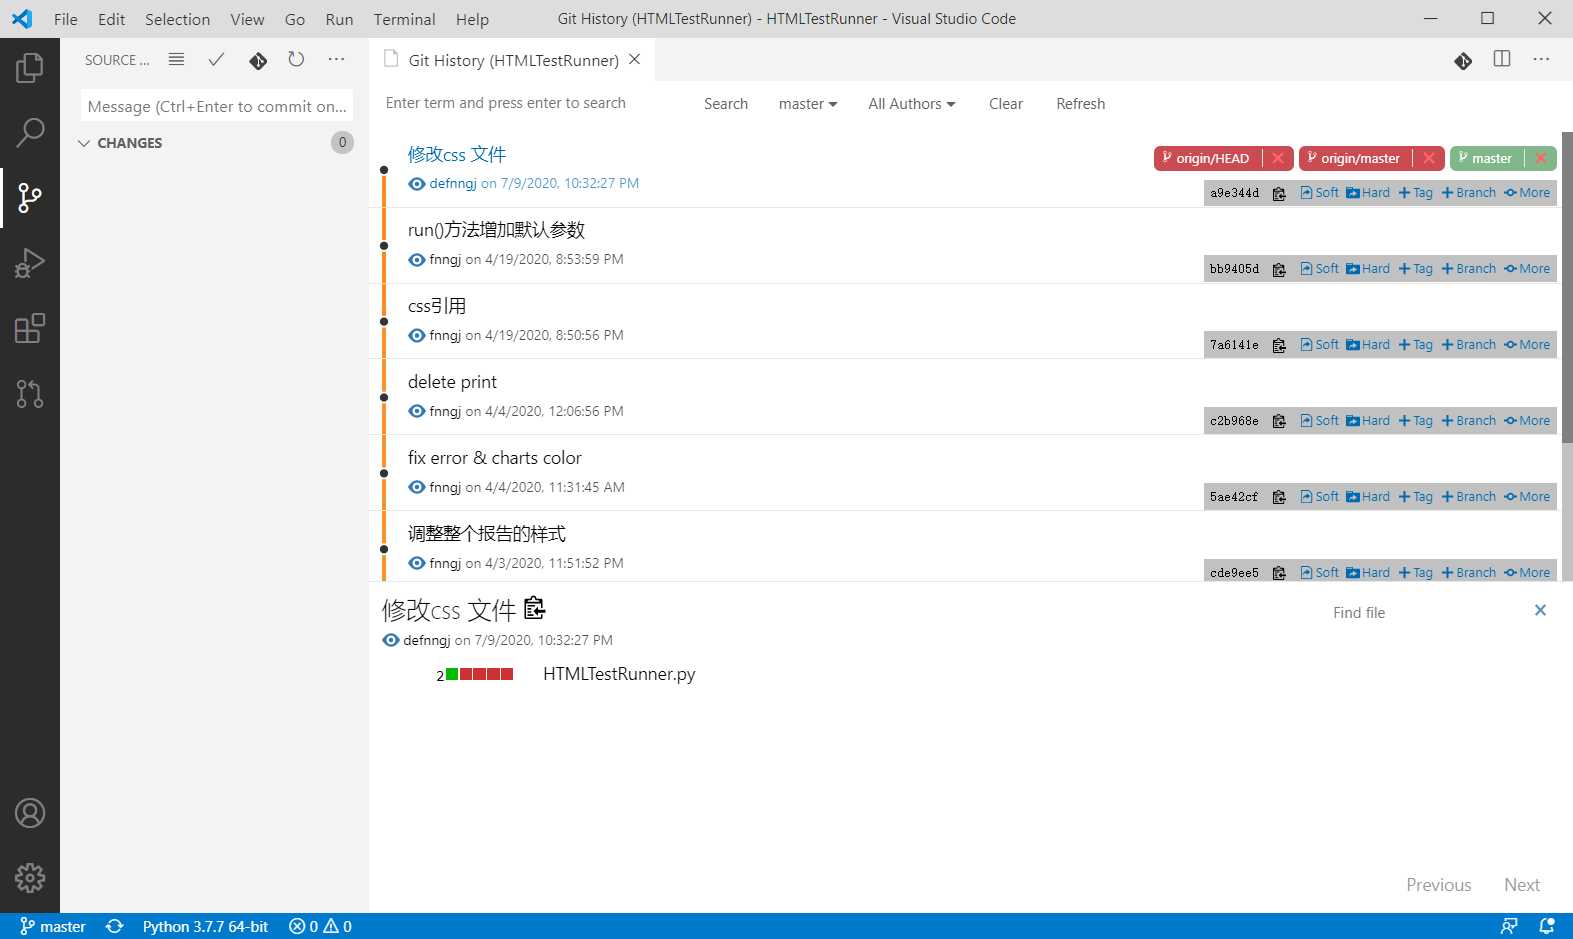
Task: Create Branch from commit c2b968e
Action: (x=1468, y=421)
